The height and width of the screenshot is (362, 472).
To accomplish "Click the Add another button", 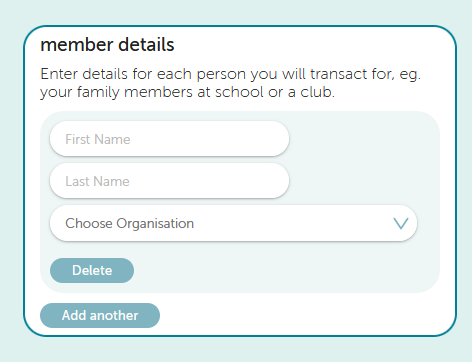I will click(100, 315).
